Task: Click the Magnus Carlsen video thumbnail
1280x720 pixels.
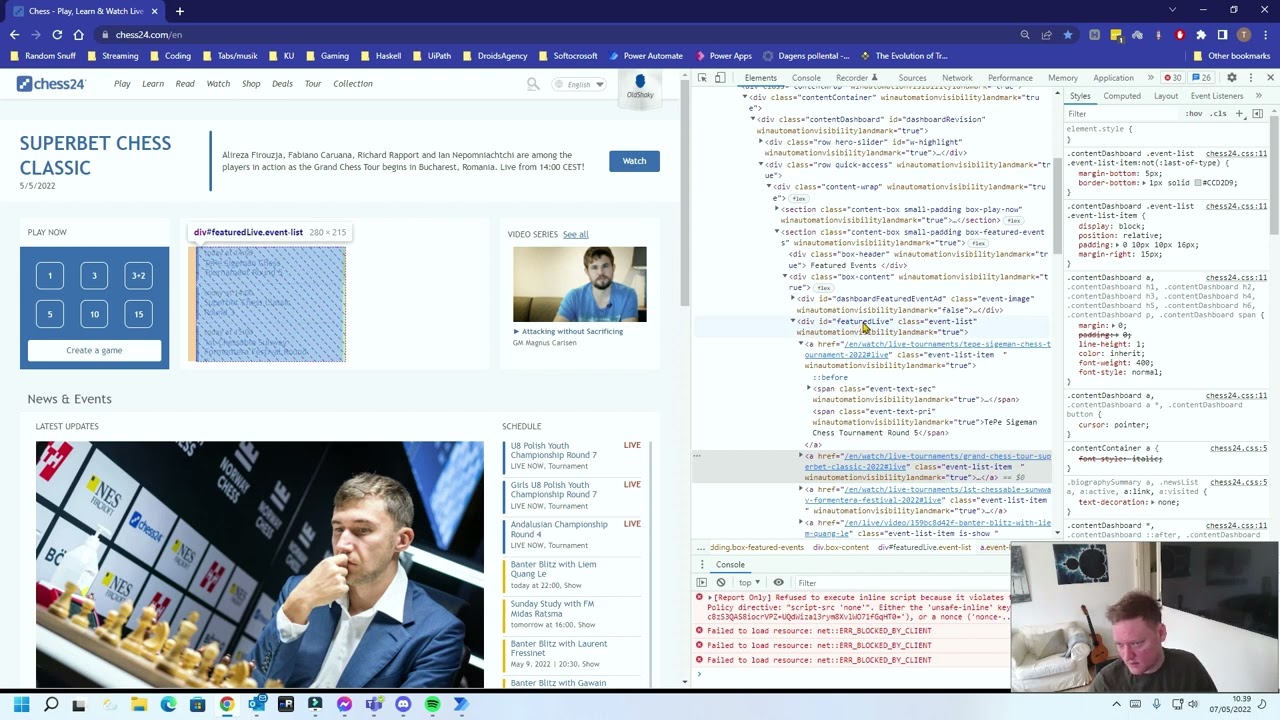Action: click(580, 284)
